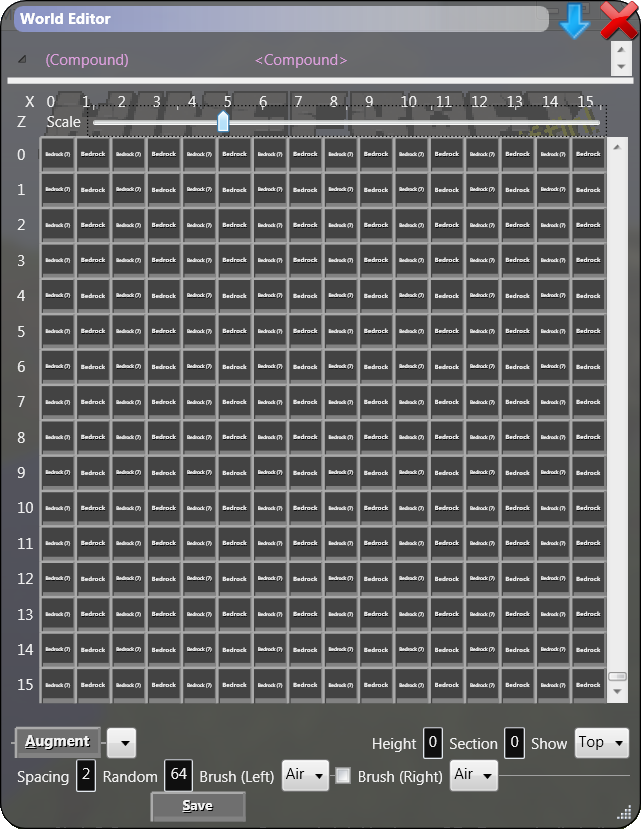The height and width of the screenshot is (829, 641).
Task: Expand the (Compound) tree triangle
Action: pyautogui.click(x=22, y=59)
